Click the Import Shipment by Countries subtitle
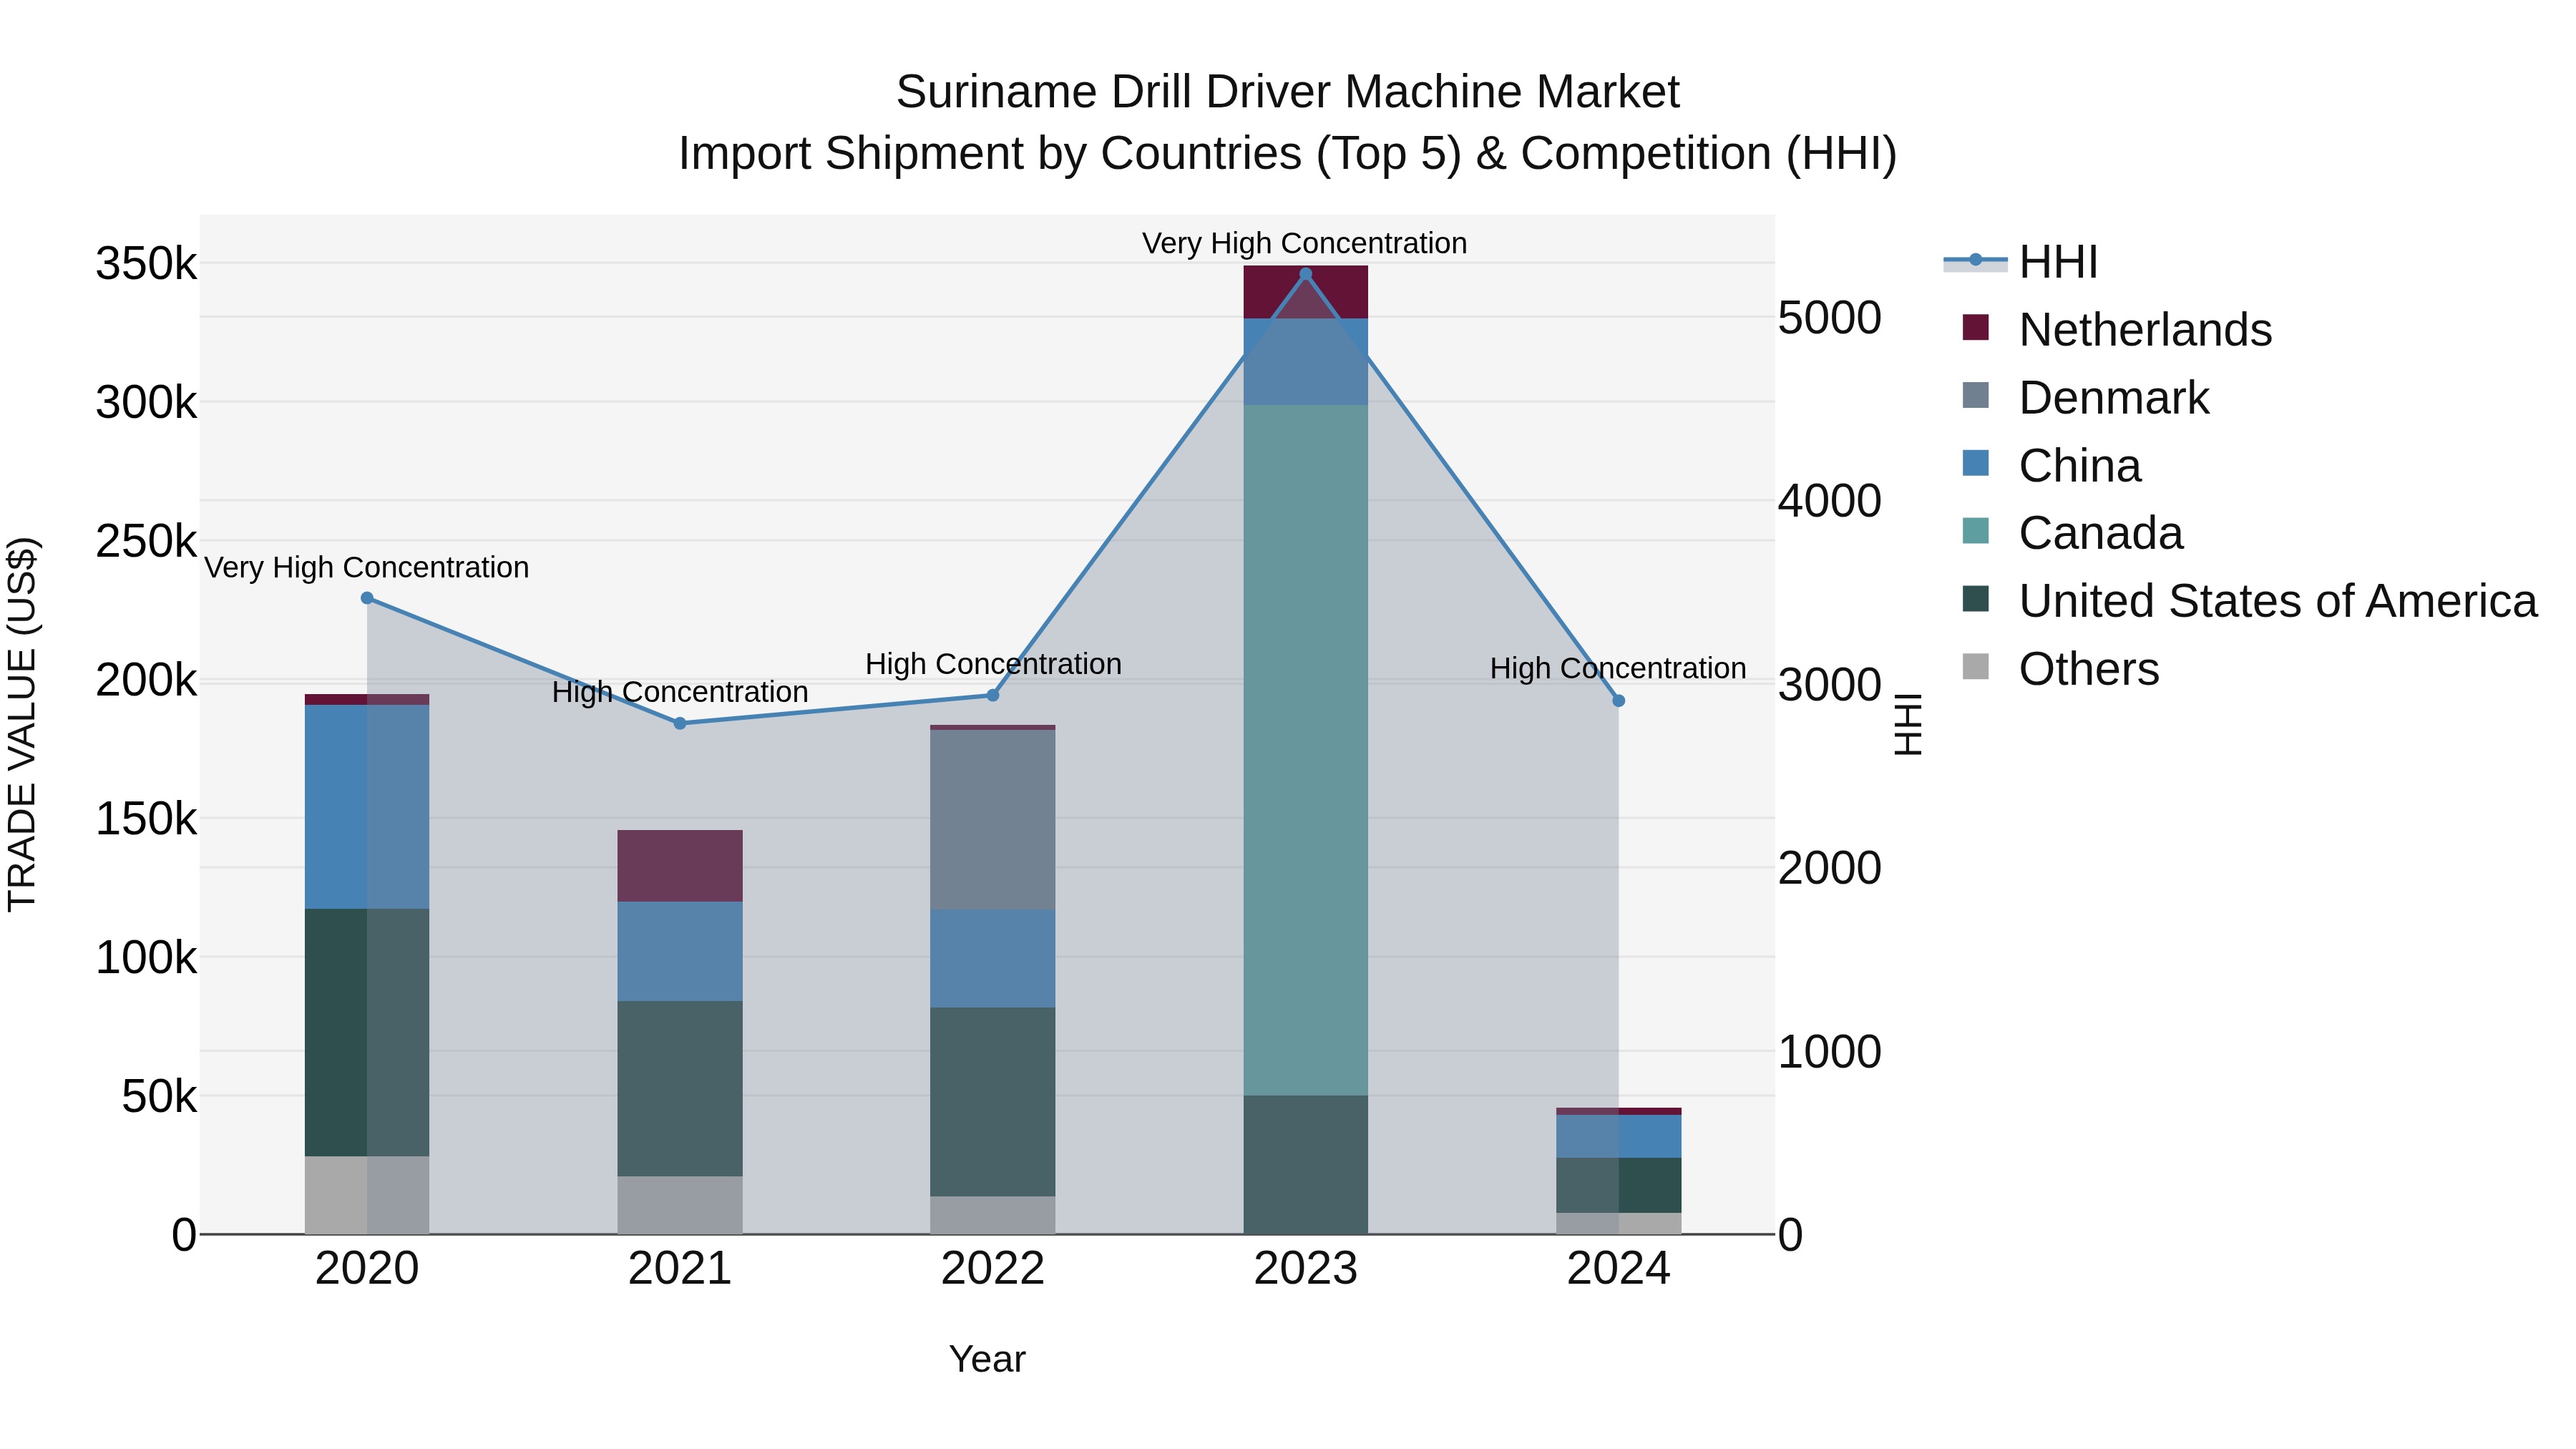 click(x=1288, y=154)
